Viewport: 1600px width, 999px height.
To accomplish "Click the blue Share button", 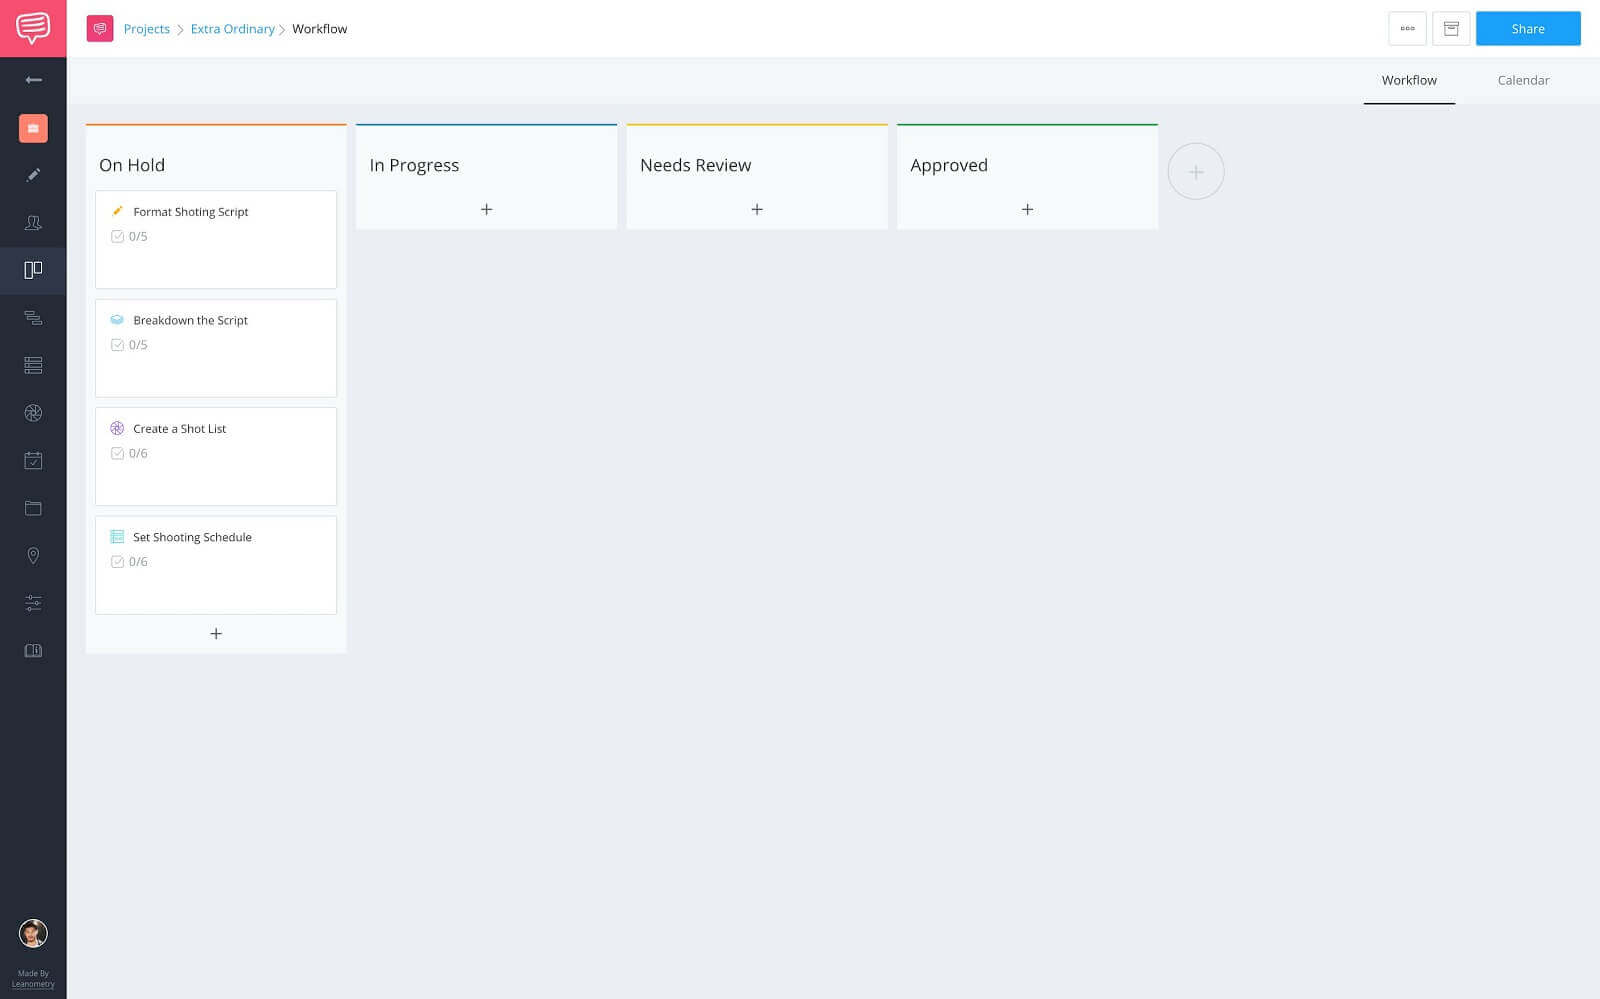I will pos(1528,29).
